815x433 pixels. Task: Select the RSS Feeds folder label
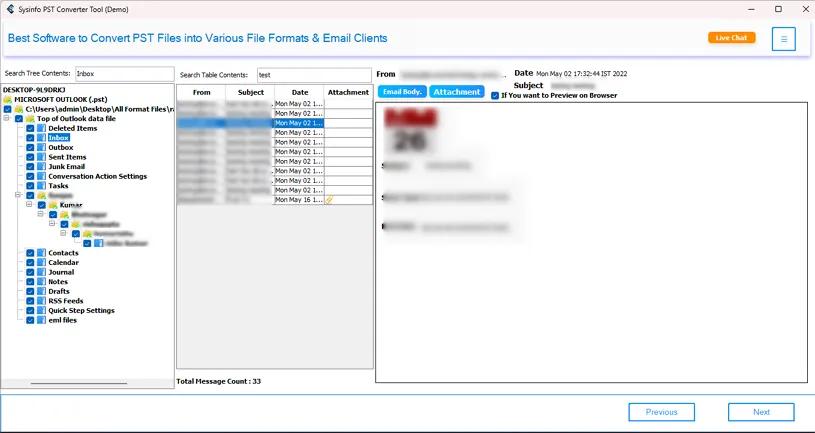pos(65,301)
